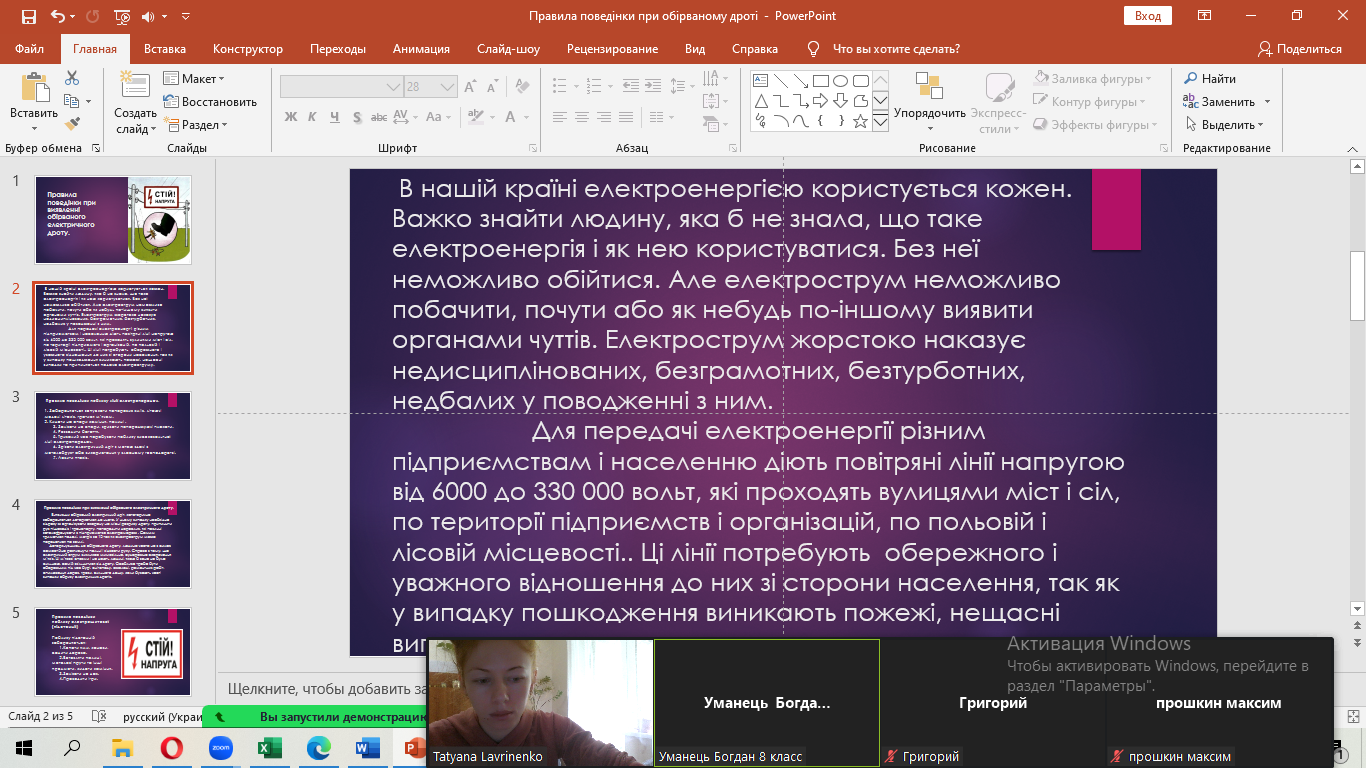Open the Анимация tab

point(421,49)
